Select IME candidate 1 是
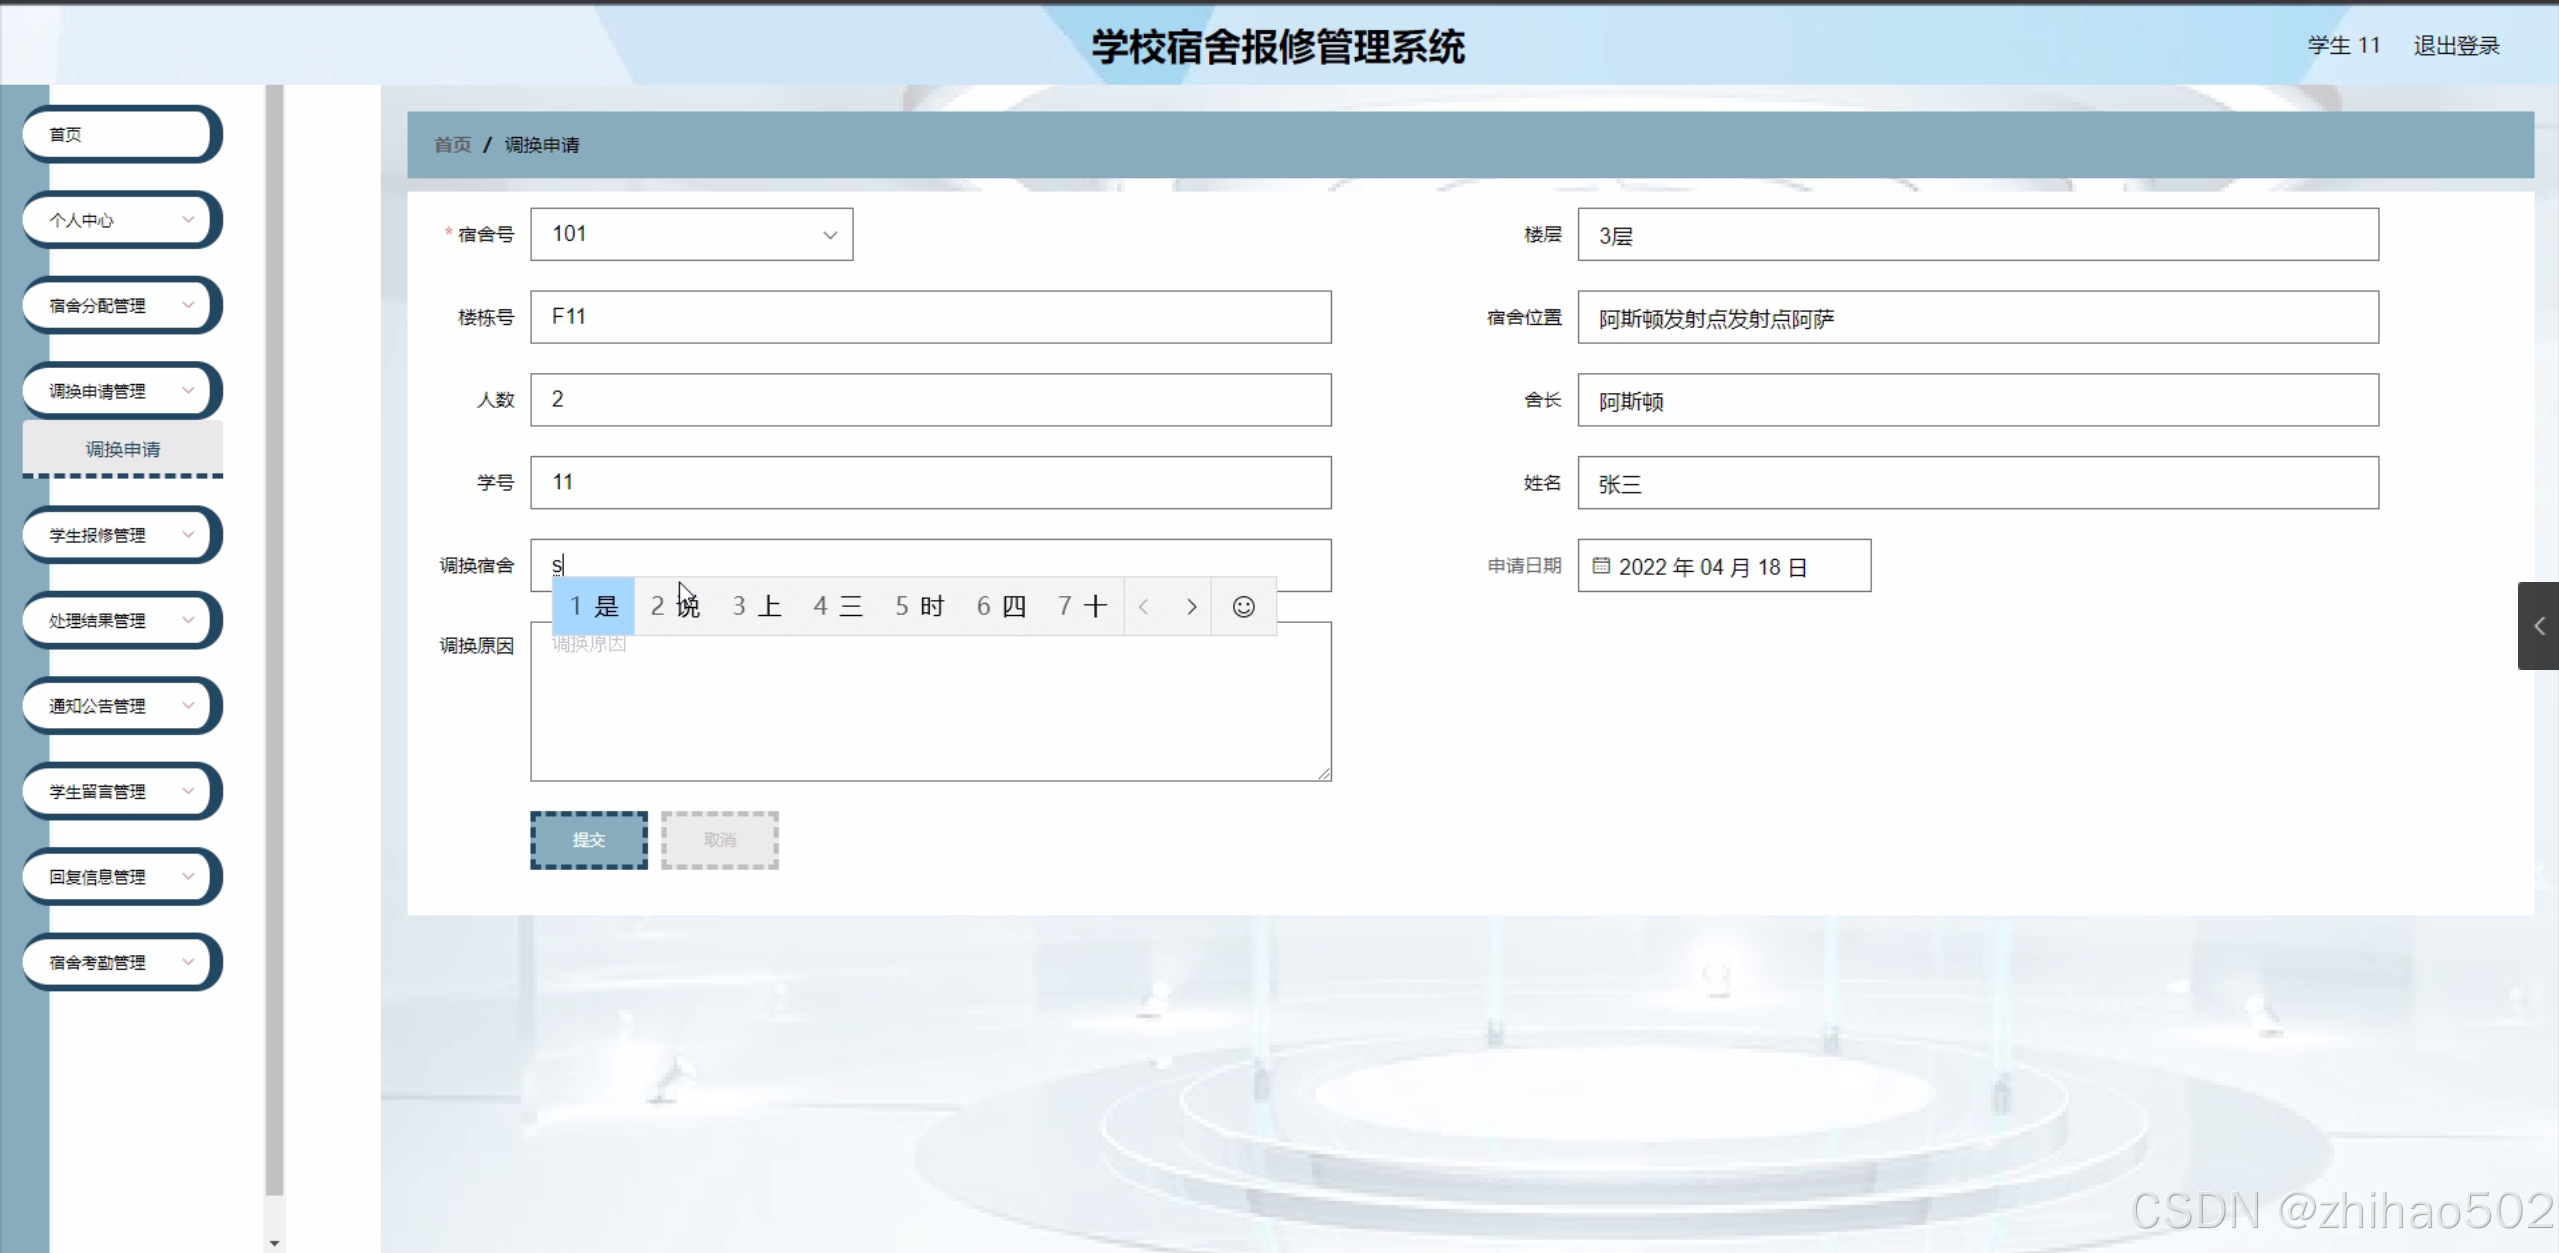This screenshot has width=2559, height=1253. [594, 606]
